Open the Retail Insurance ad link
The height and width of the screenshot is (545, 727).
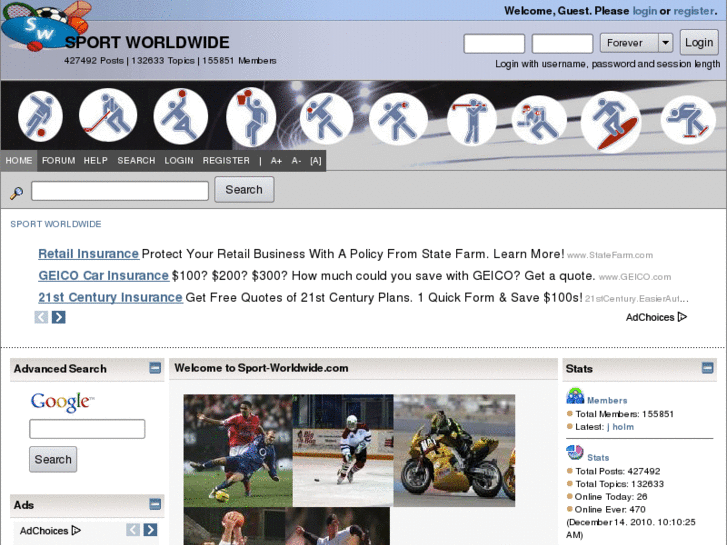pyautogui.click(x=88, y=254)
